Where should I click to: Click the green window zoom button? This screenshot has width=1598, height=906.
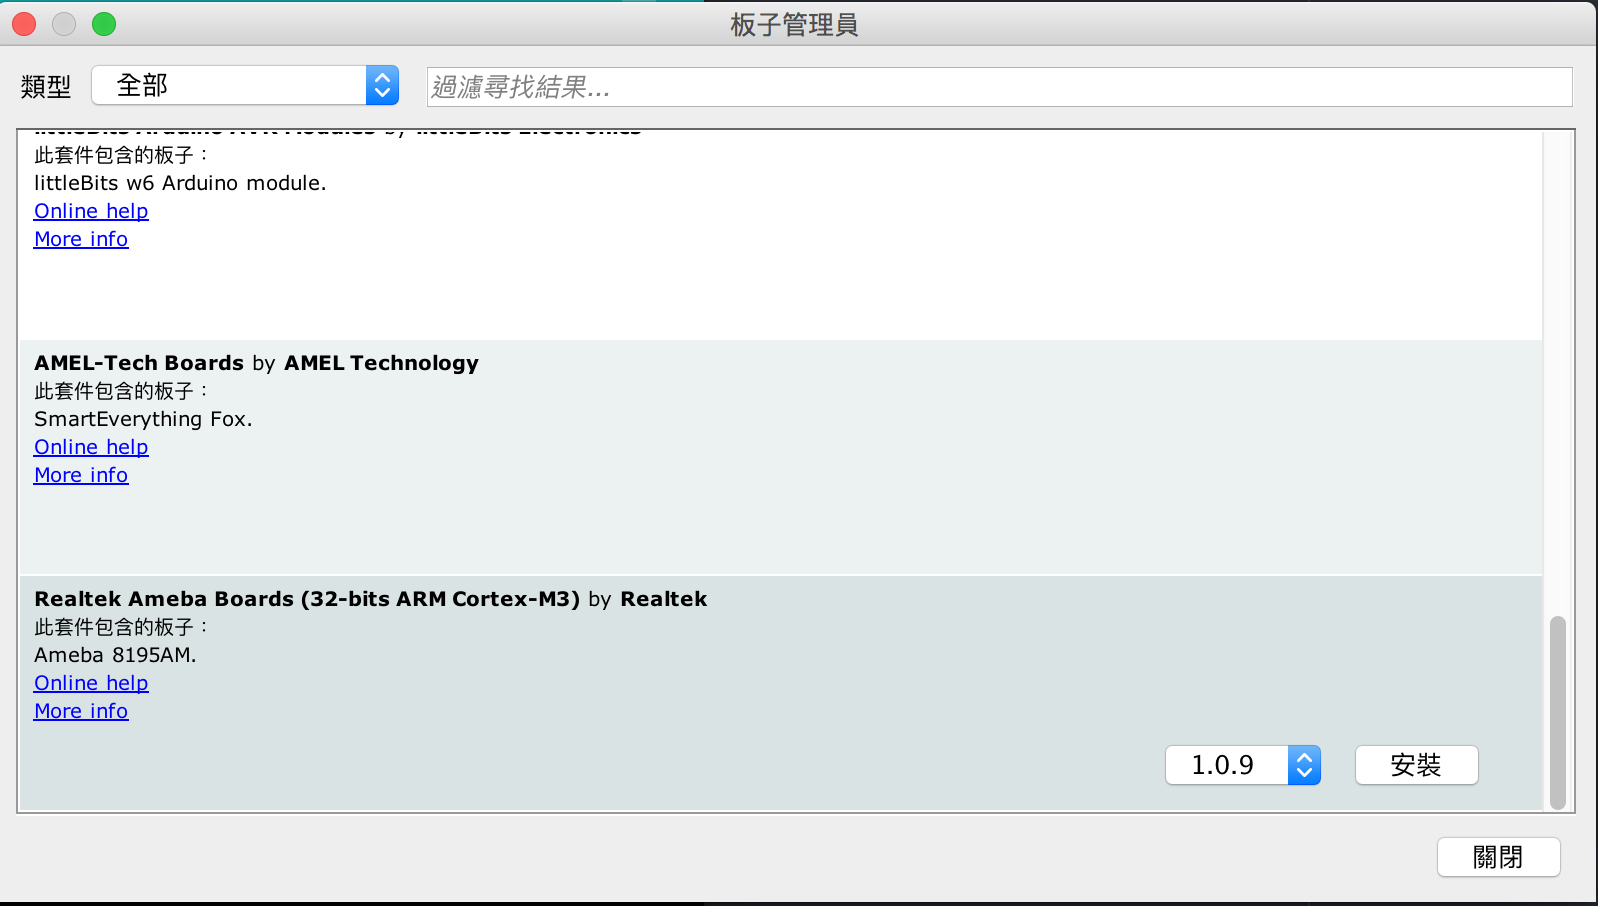[104, 24]
